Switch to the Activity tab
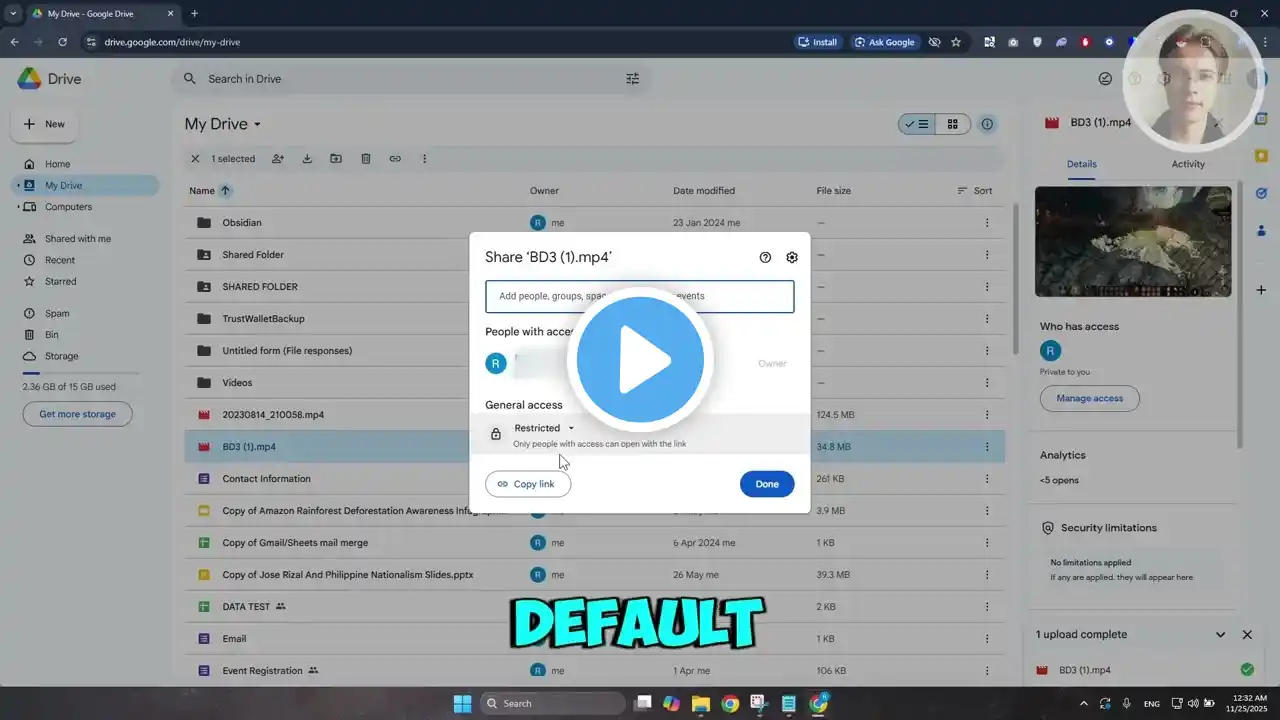This screenshot has height=720, width=1280. [x=1188, y=164]
